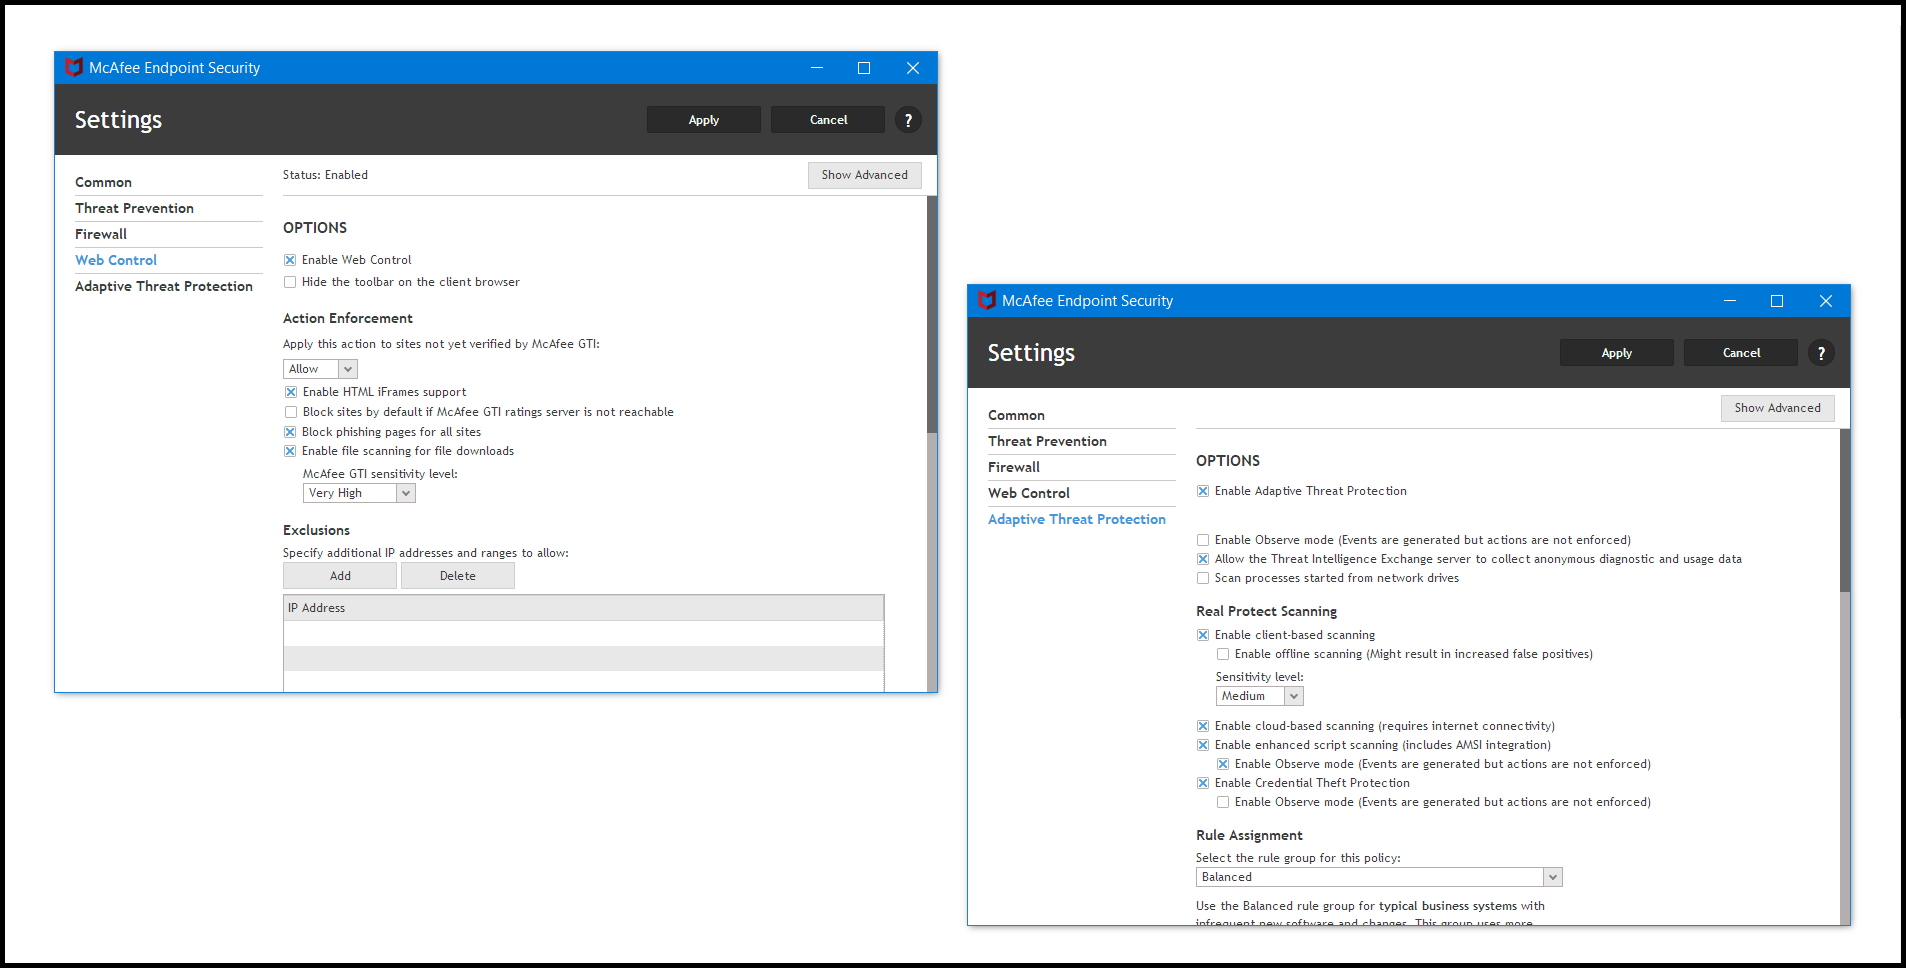The height and width of the screenshot is (968, 1906).
Task: Toggle Enable enhanced script scanning
Action: [x=1203, y=745]
